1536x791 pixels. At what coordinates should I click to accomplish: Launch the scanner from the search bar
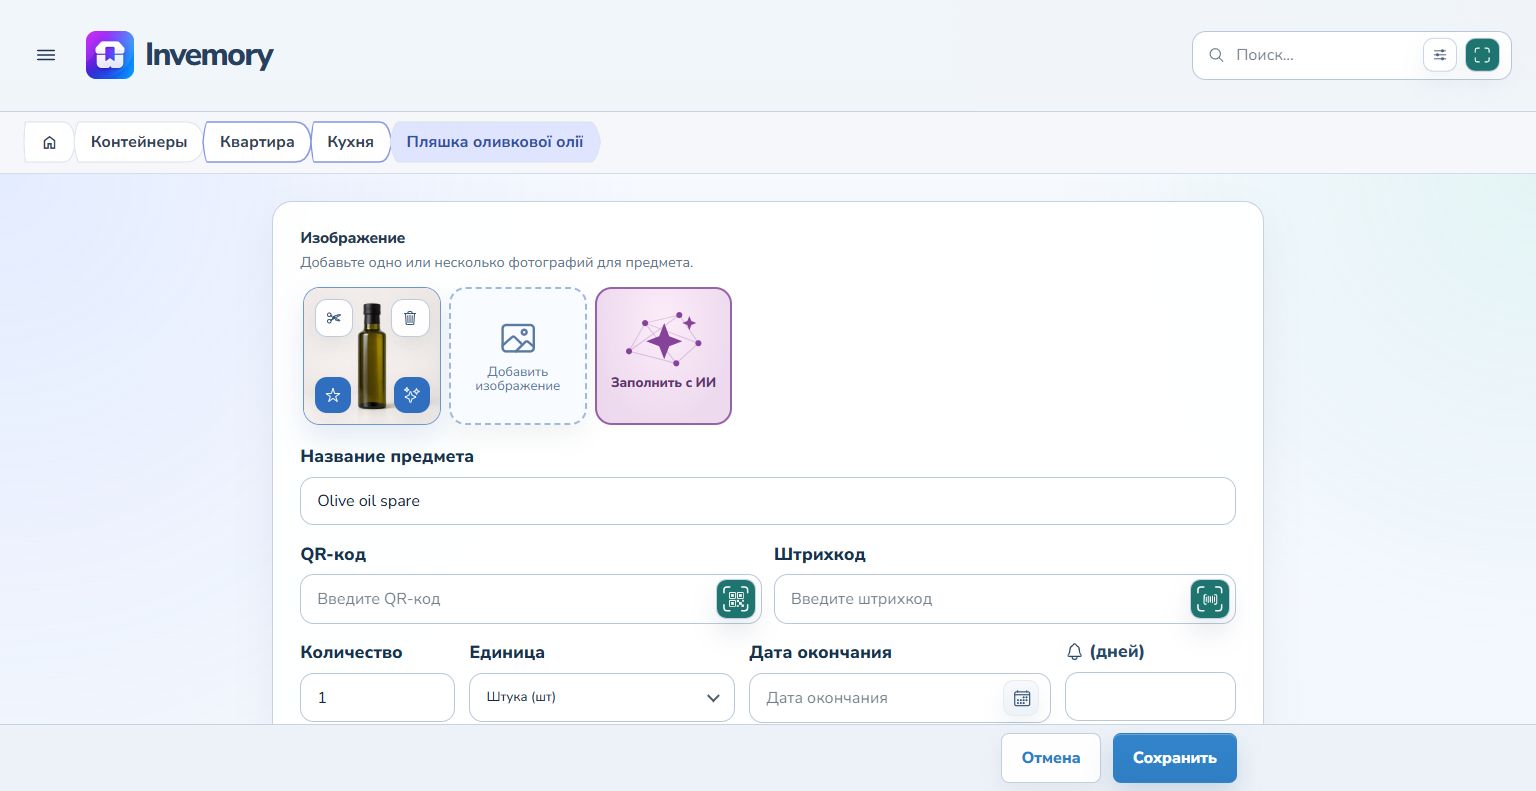(1482, 55)
